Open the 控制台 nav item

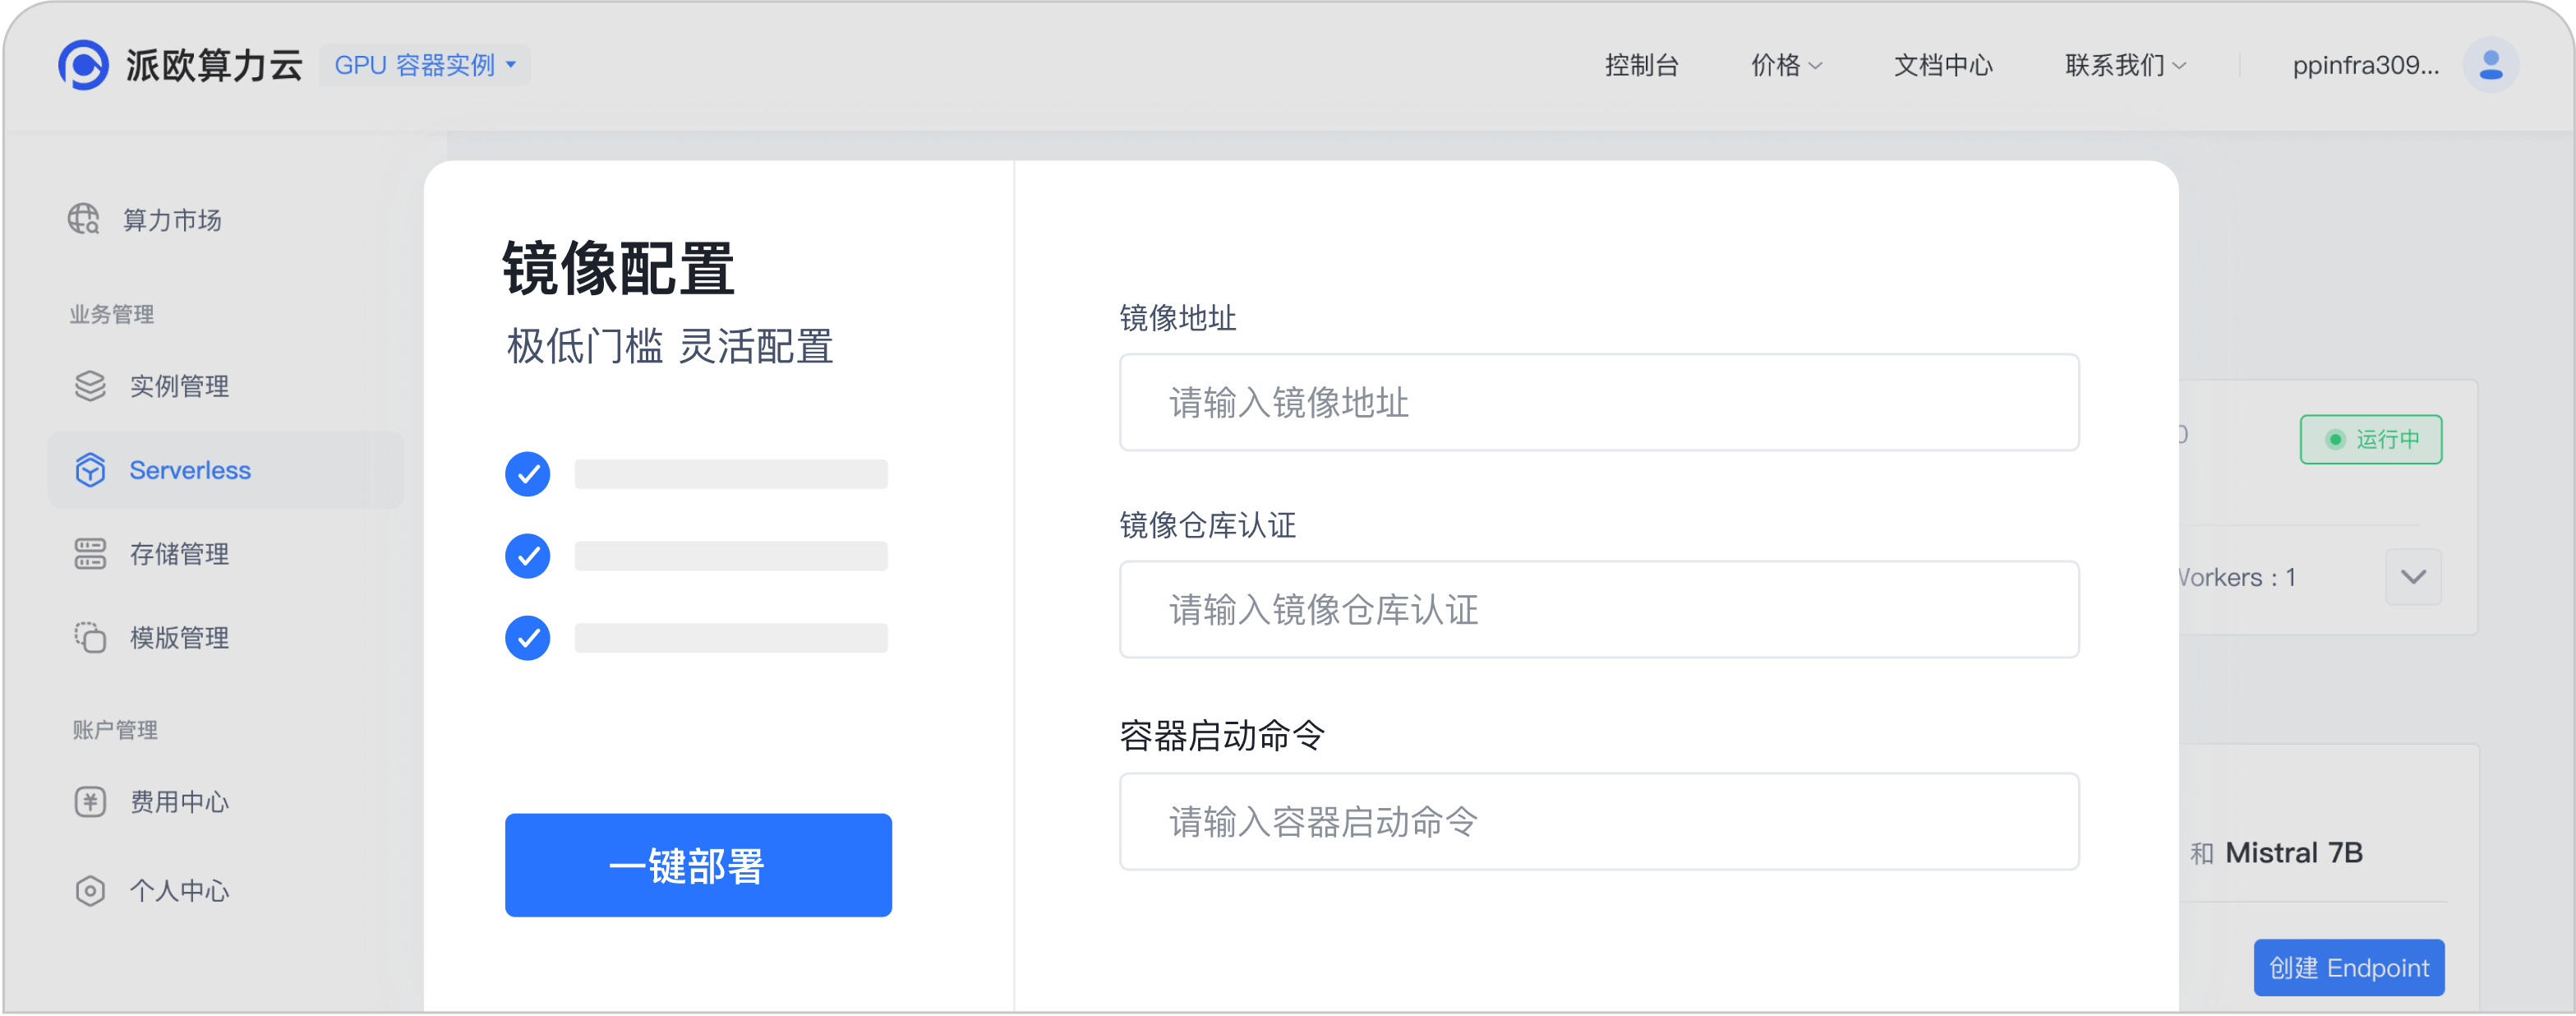pyautogui.click(x=1641, y=65)
